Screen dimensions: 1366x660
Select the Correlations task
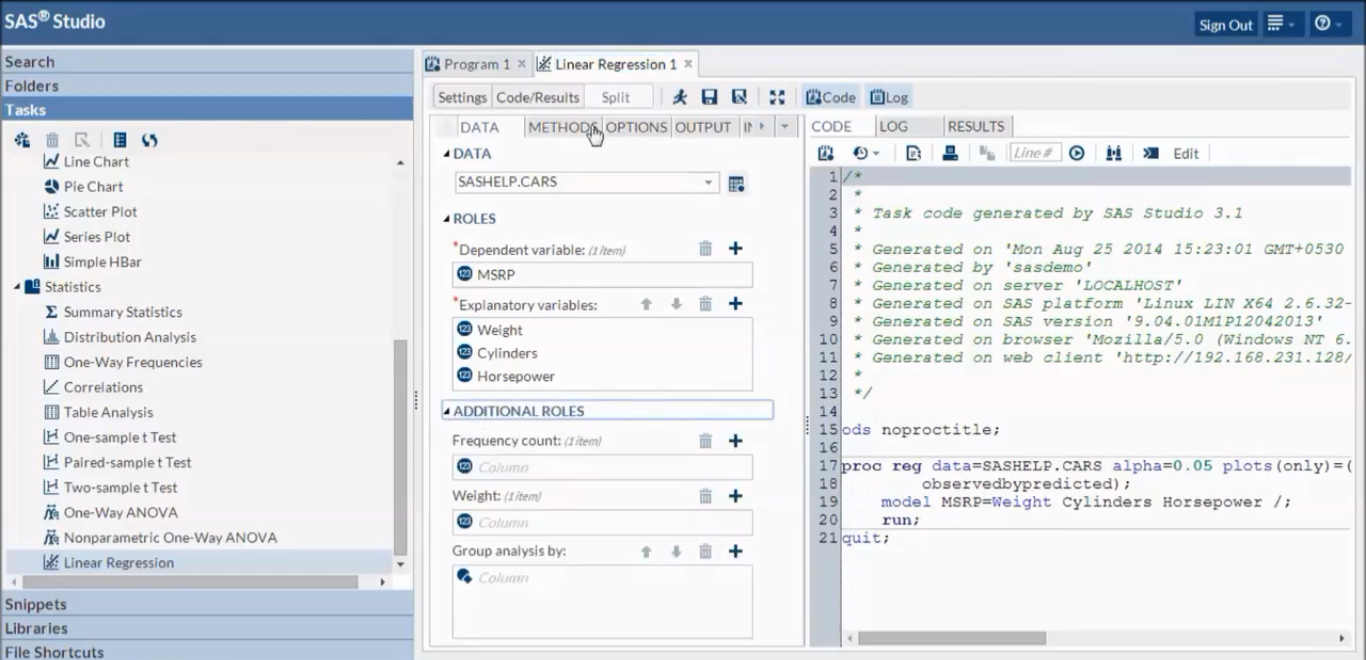pos(103,387)
